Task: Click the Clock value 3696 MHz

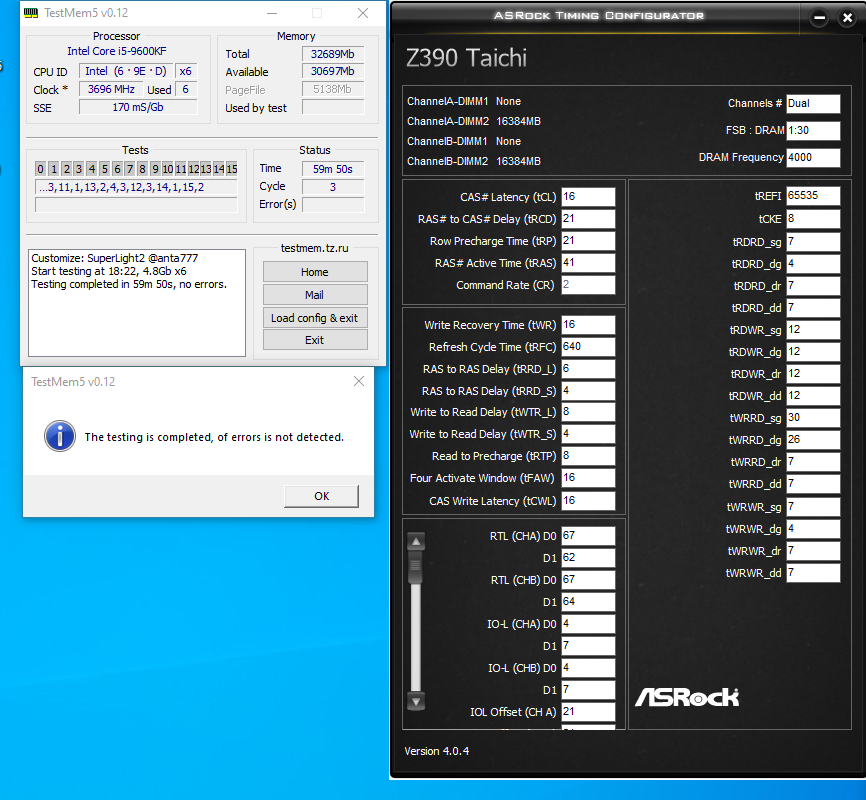Action: [x=111, y=89]
